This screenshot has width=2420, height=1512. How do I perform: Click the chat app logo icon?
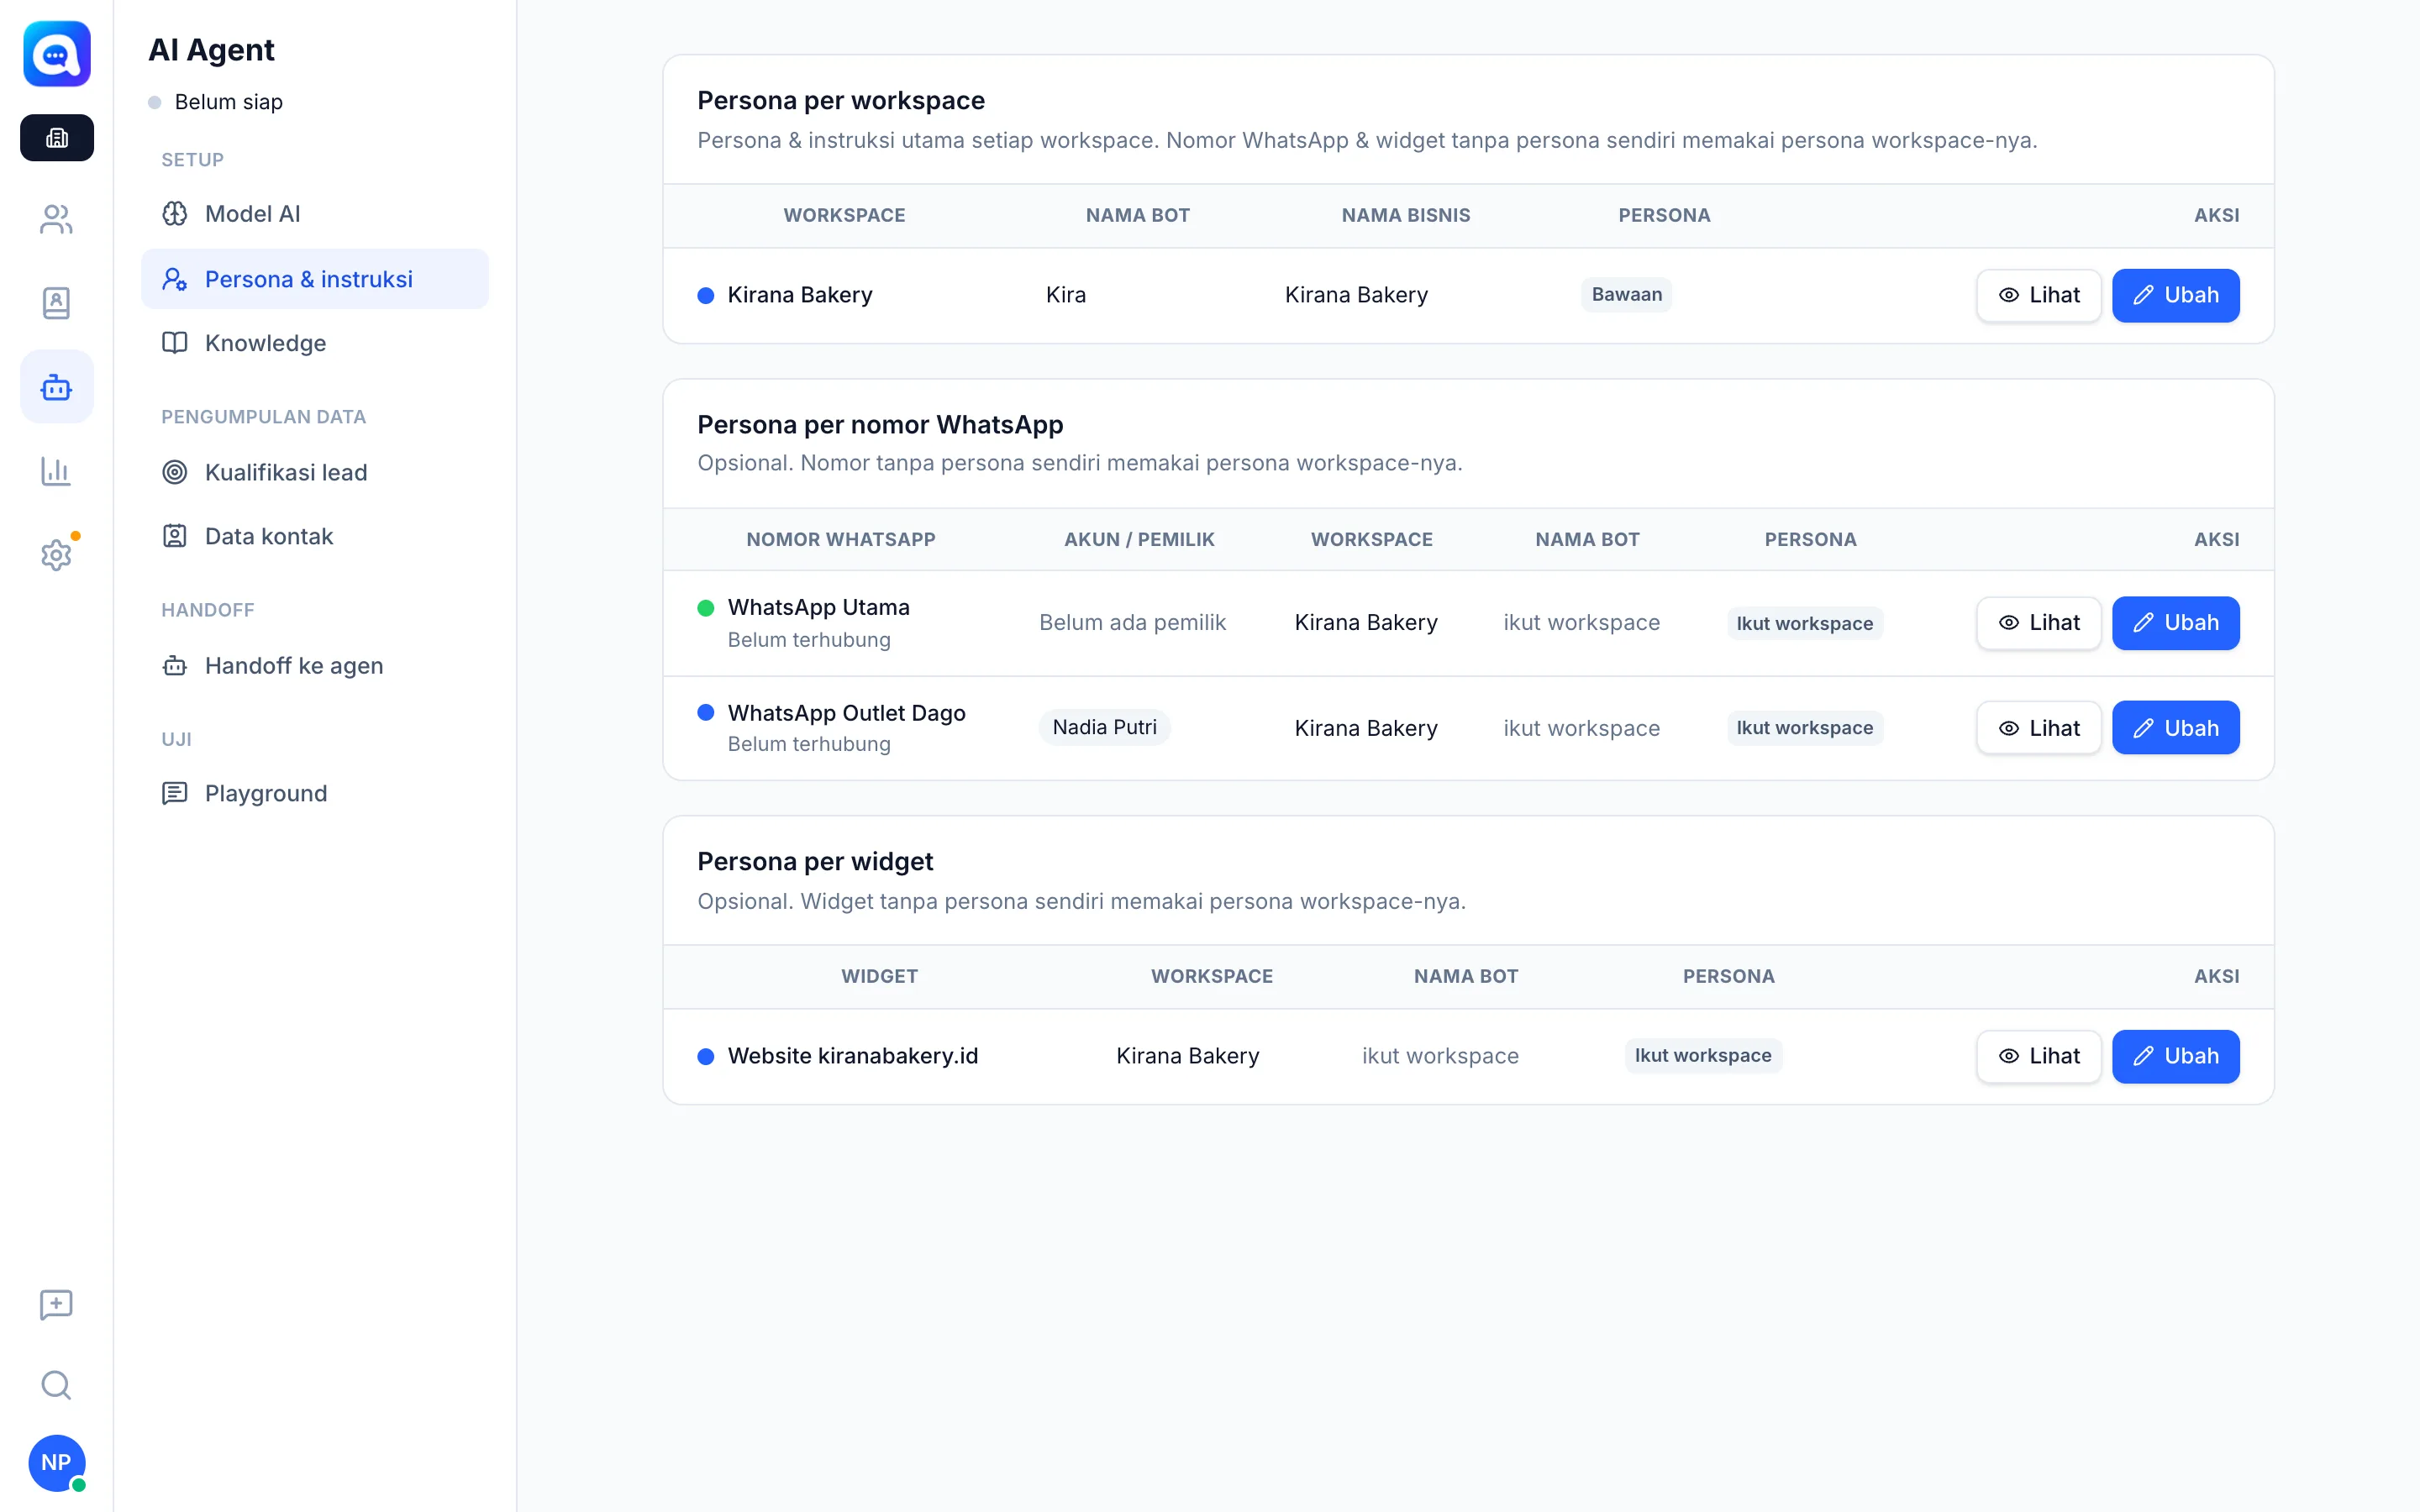click(57, 54)
